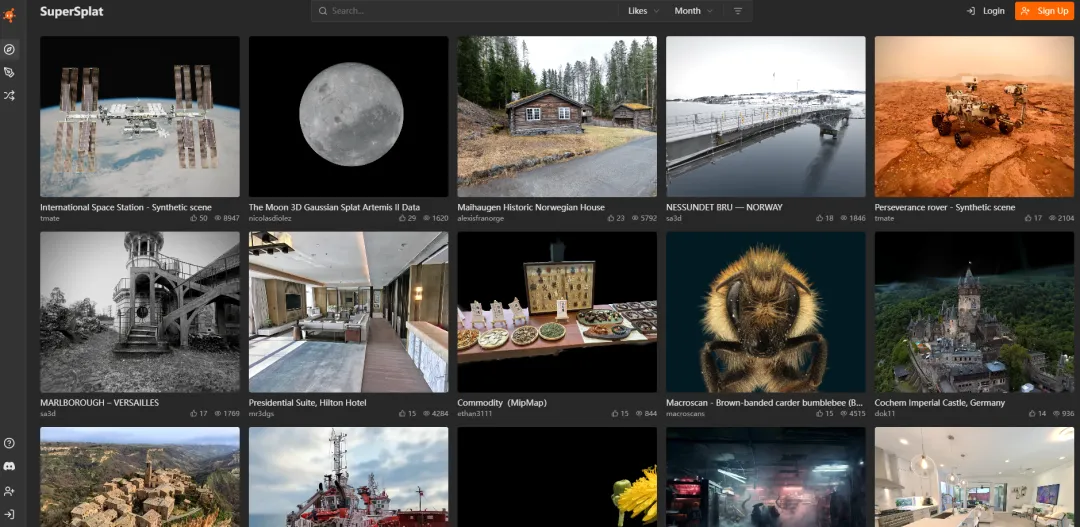Click title 'Cochem Imperial Castle, Germany'
The image size is (1080, 527).
coord(939,402)
